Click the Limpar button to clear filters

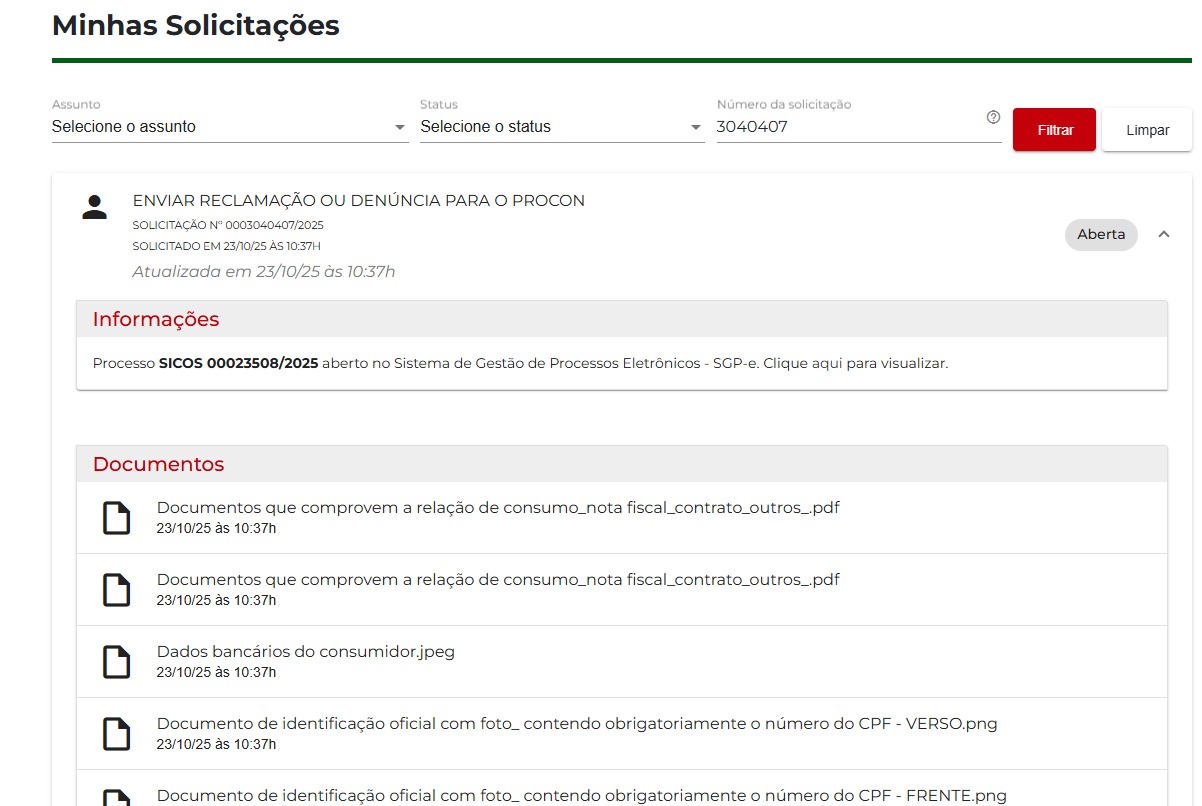[x=1147, y=130]
